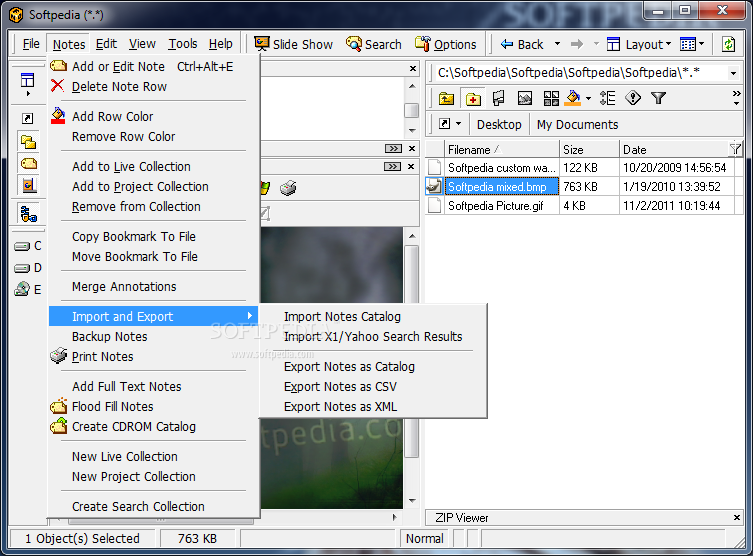Choose Add or Edit Note
The height and width of the screenshot is (556, 753).
pos(154,67)
